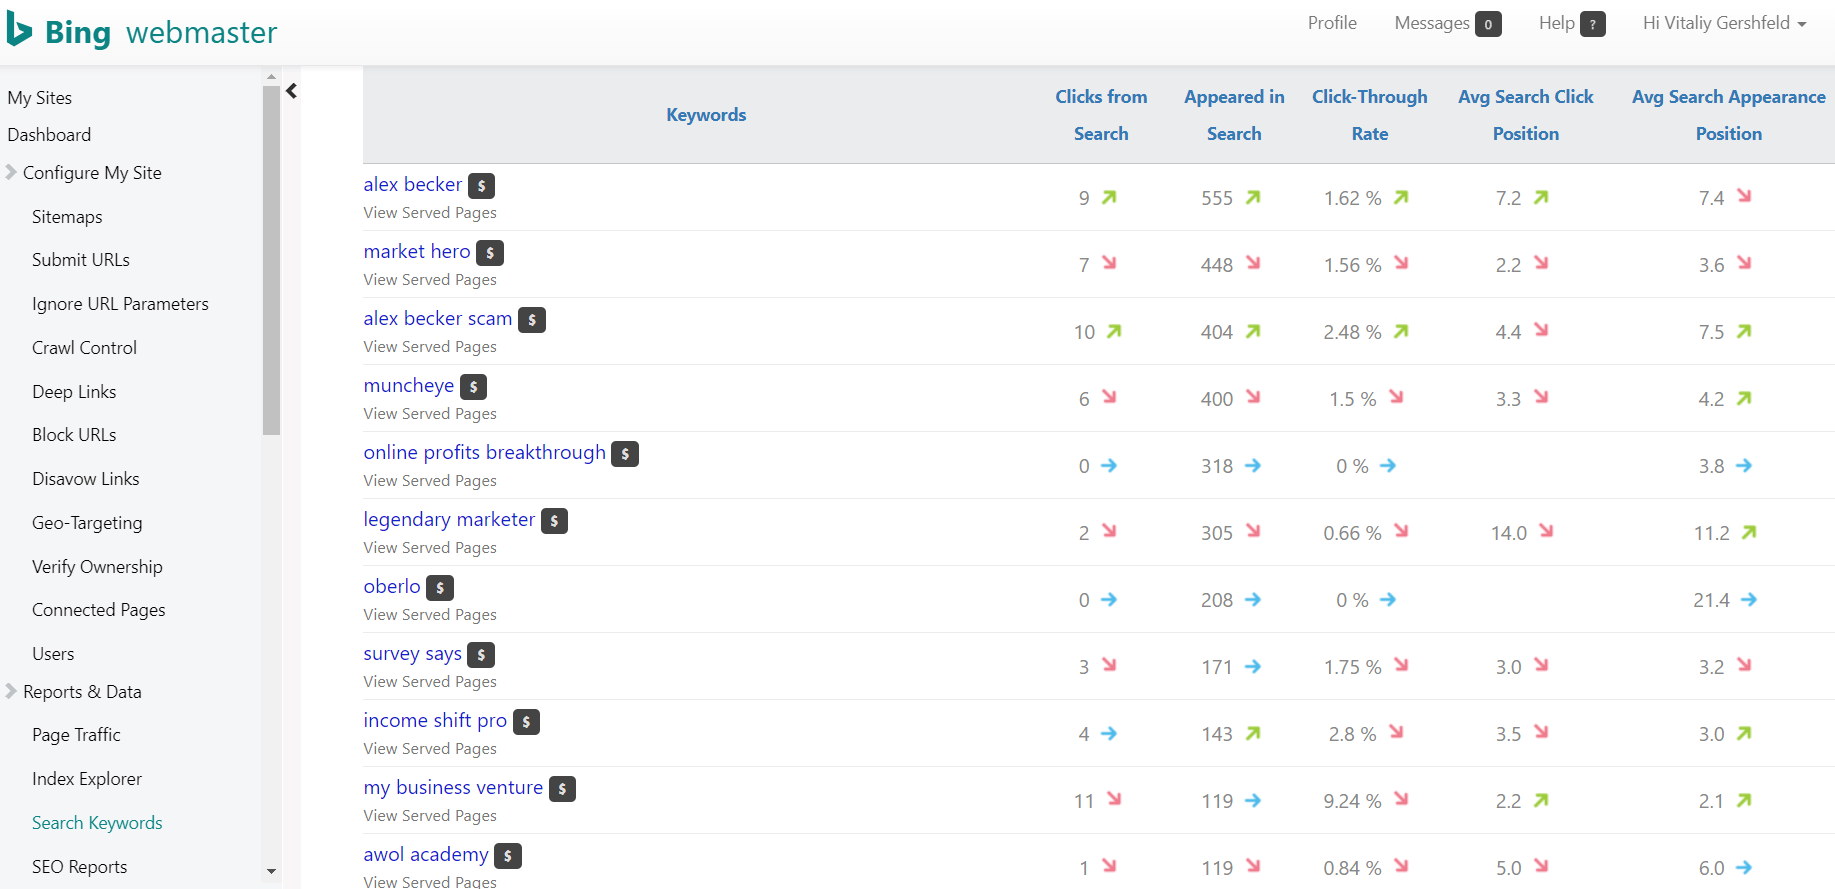Viewport: 1835px width, 889px height.
Task: Click the blue arrow next to awol academy 6.0
Action: point(1744,867)
